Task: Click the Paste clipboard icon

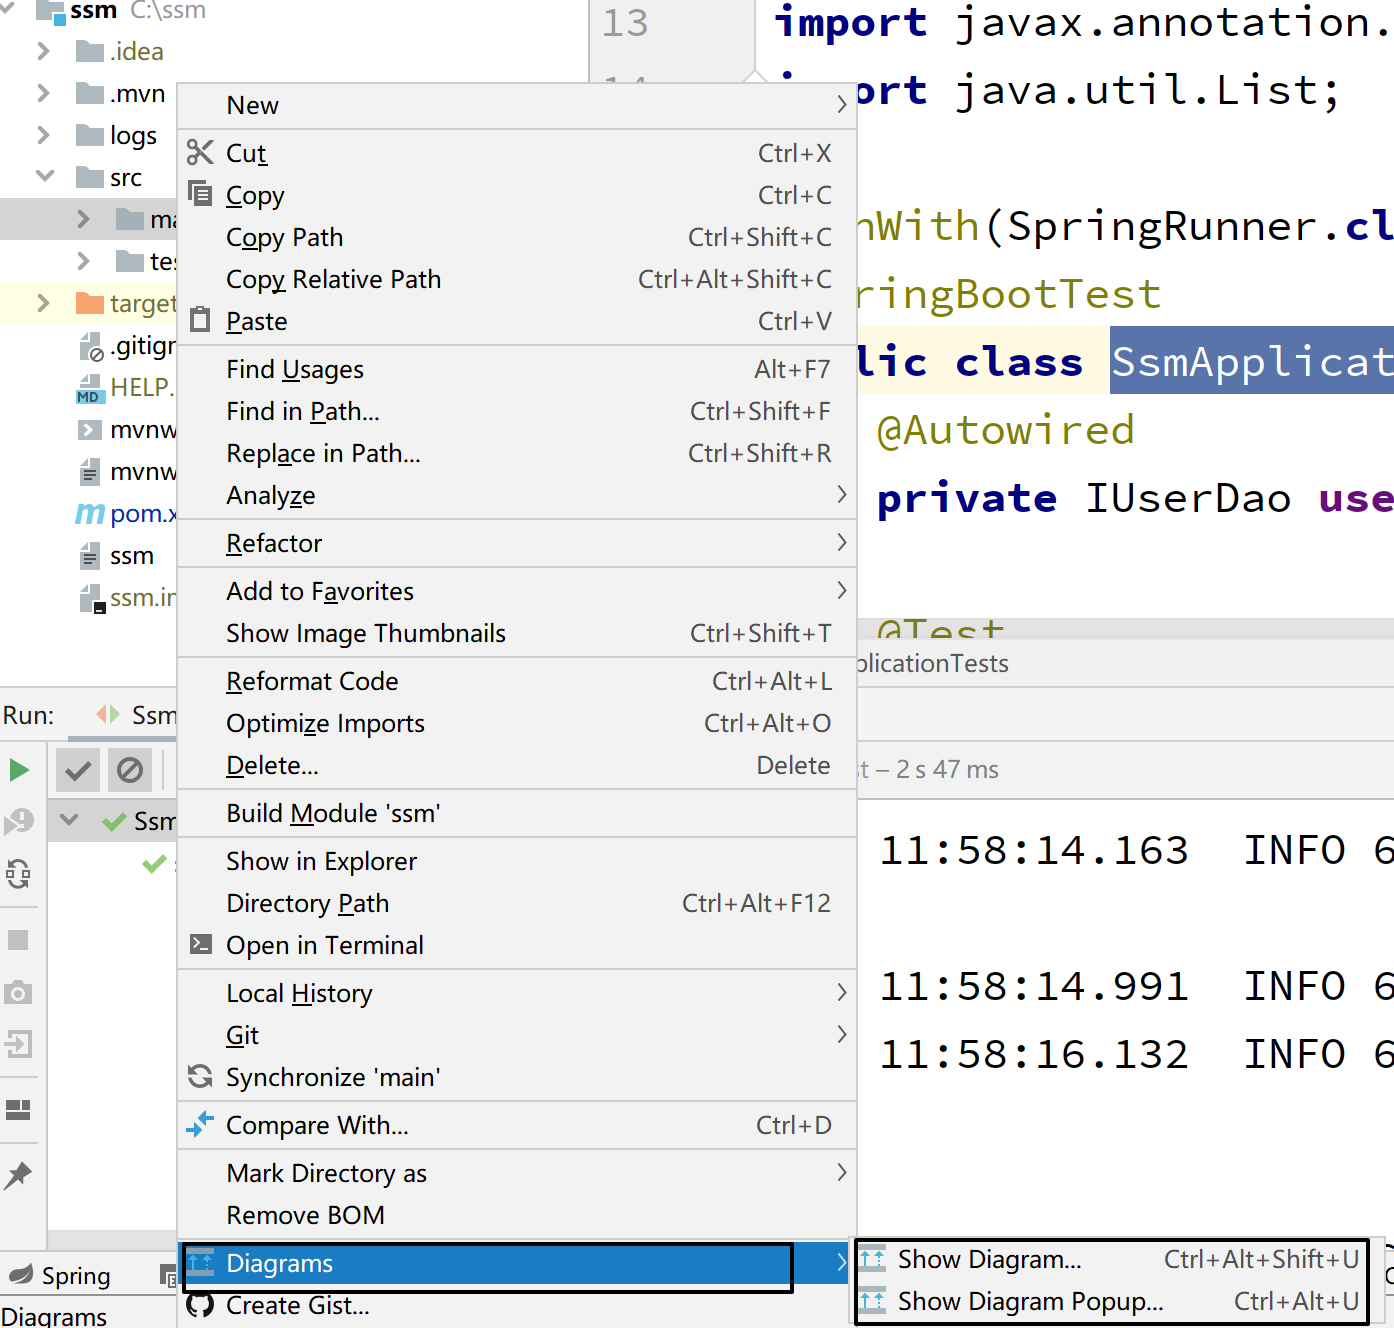Action: pyautogui.click(x=200, y=320)
